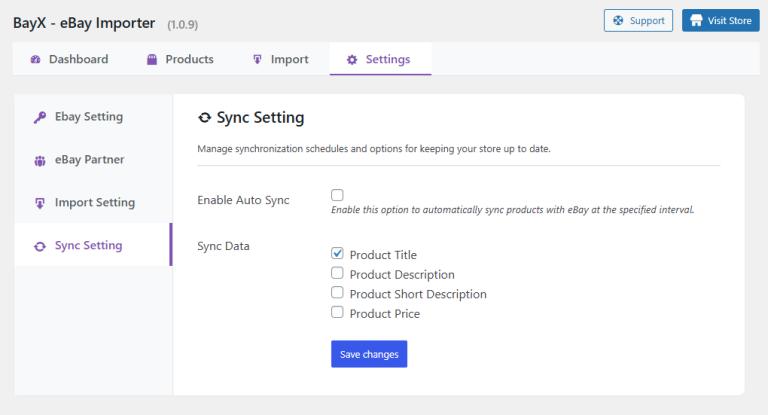Image resolution: width=768 pixels, height=415 pixels.
Task: Click the sync icon beside the Sync Setting heading
Action: coord(204,118)
